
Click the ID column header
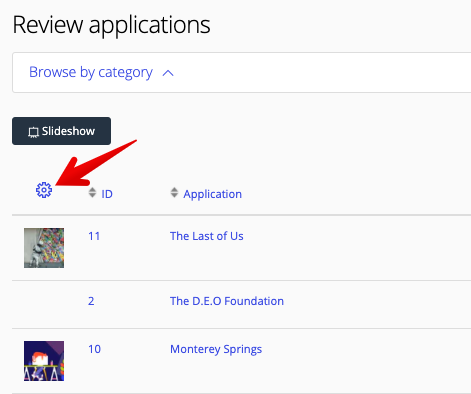(107, 194)
